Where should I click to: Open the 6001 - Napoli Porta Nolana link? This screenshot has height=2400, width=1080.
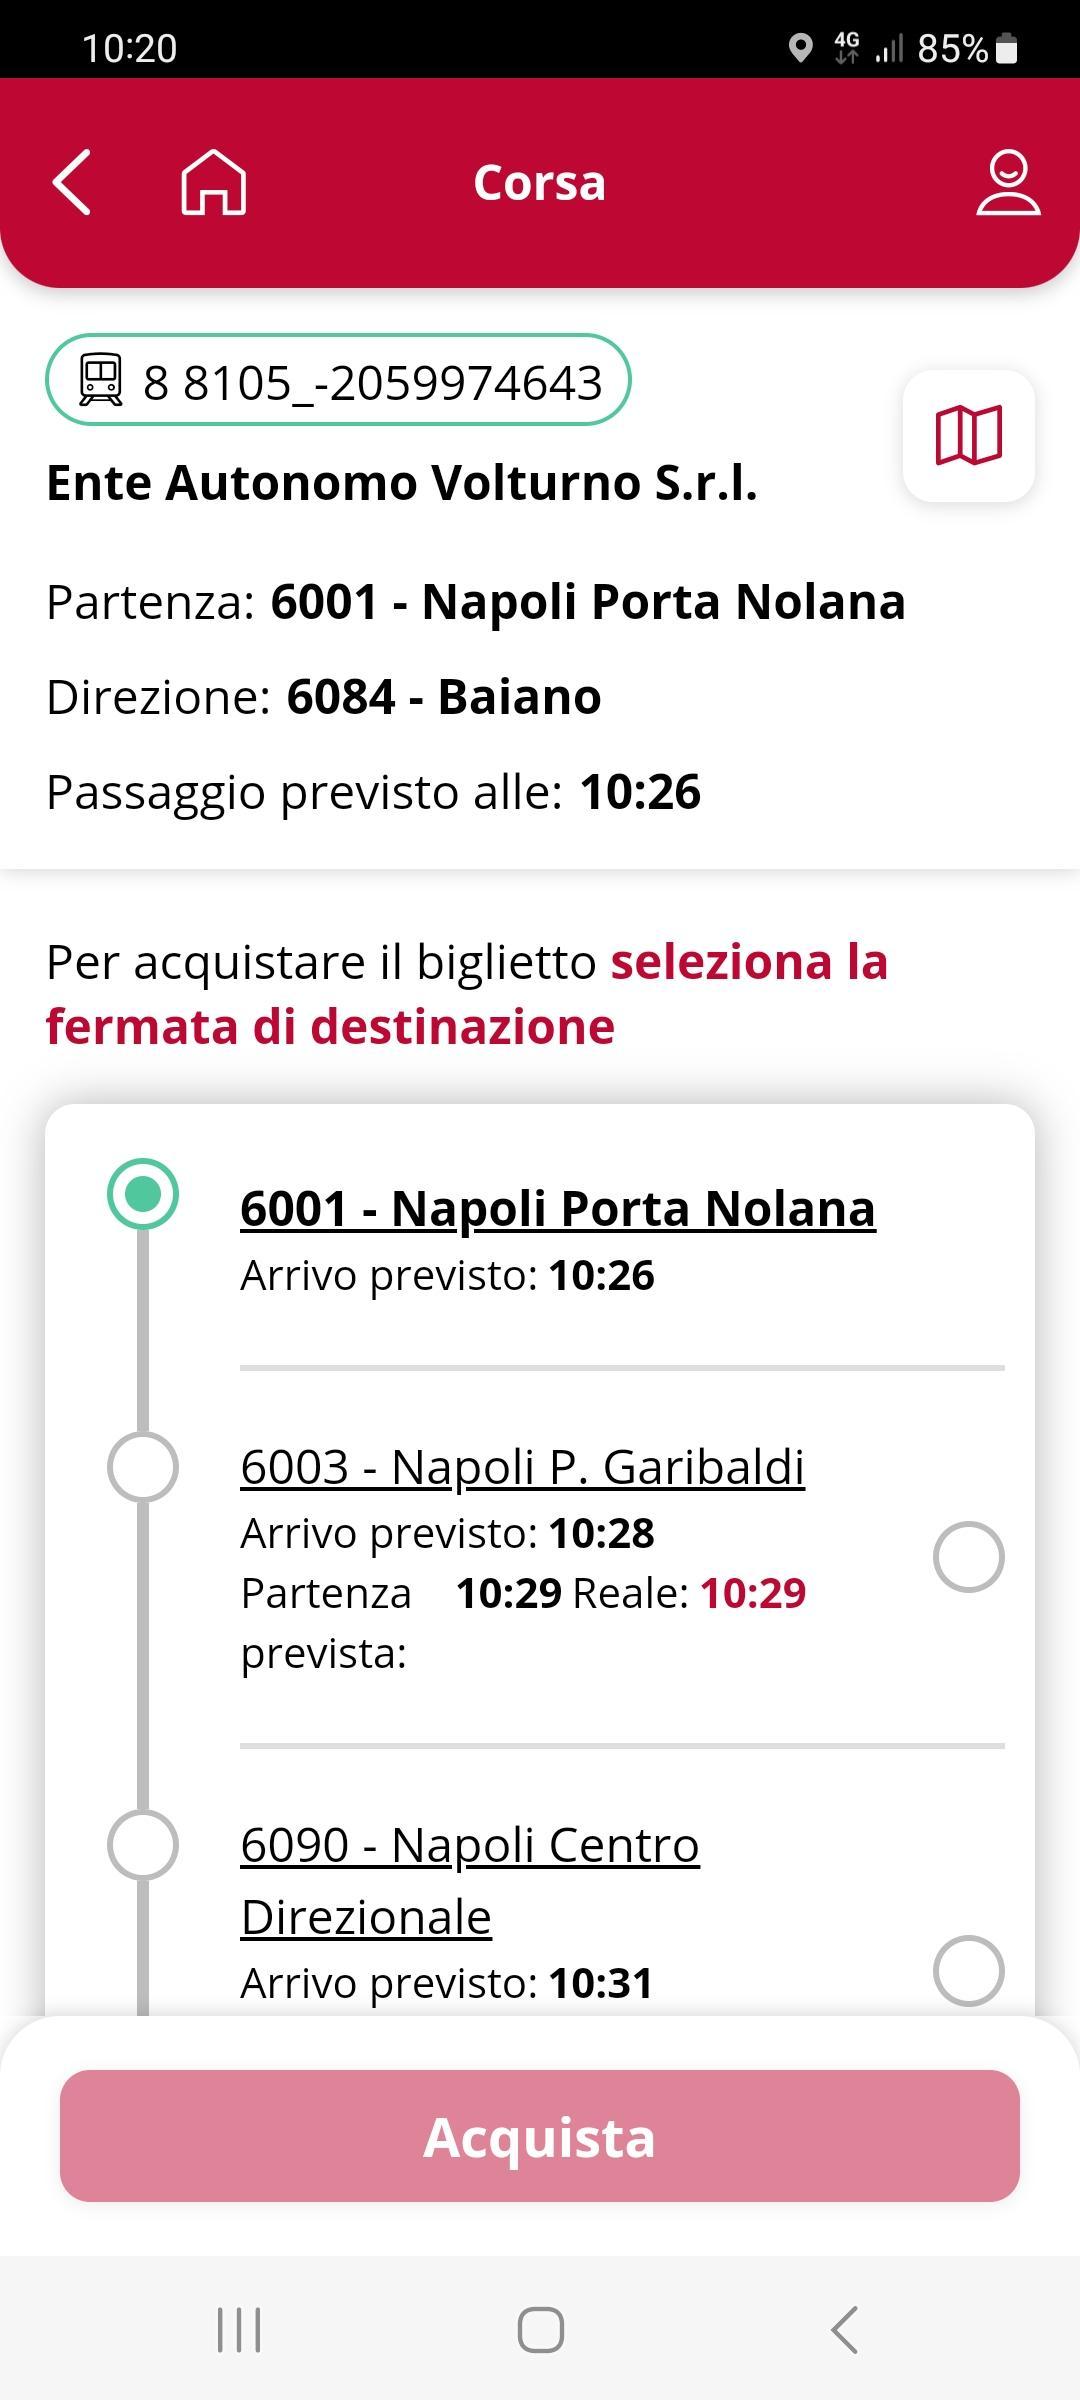(x=558, y=1208)
